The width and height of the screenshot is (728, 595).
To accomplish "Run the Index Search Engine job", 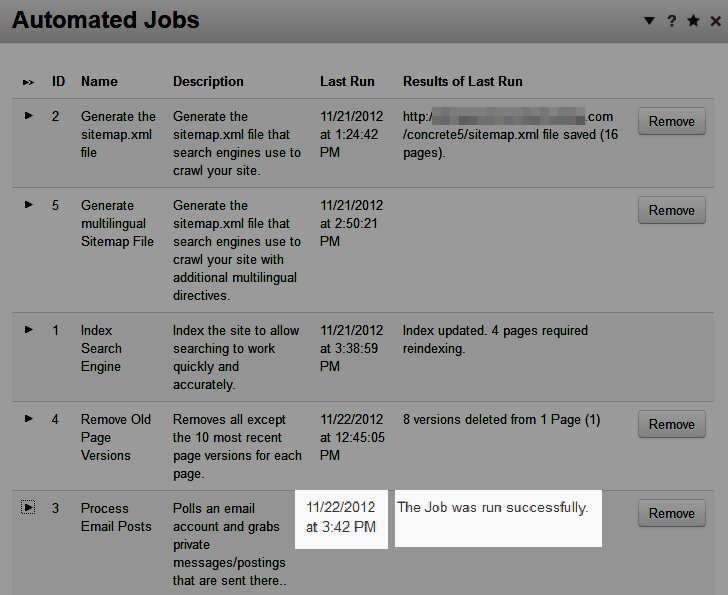I will click(29, 330).
